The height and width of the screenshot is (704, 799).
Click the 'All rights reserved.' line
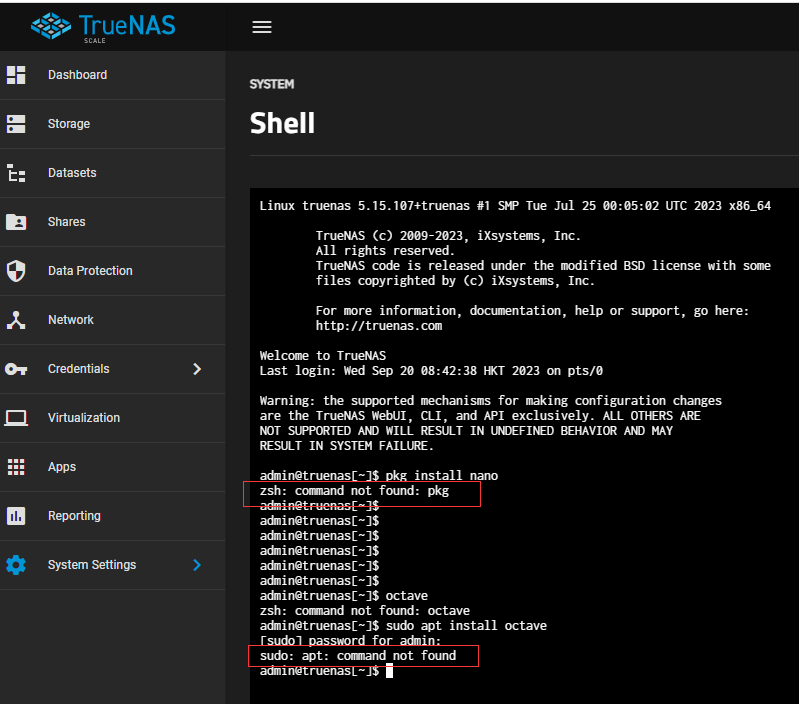[385, 251]
